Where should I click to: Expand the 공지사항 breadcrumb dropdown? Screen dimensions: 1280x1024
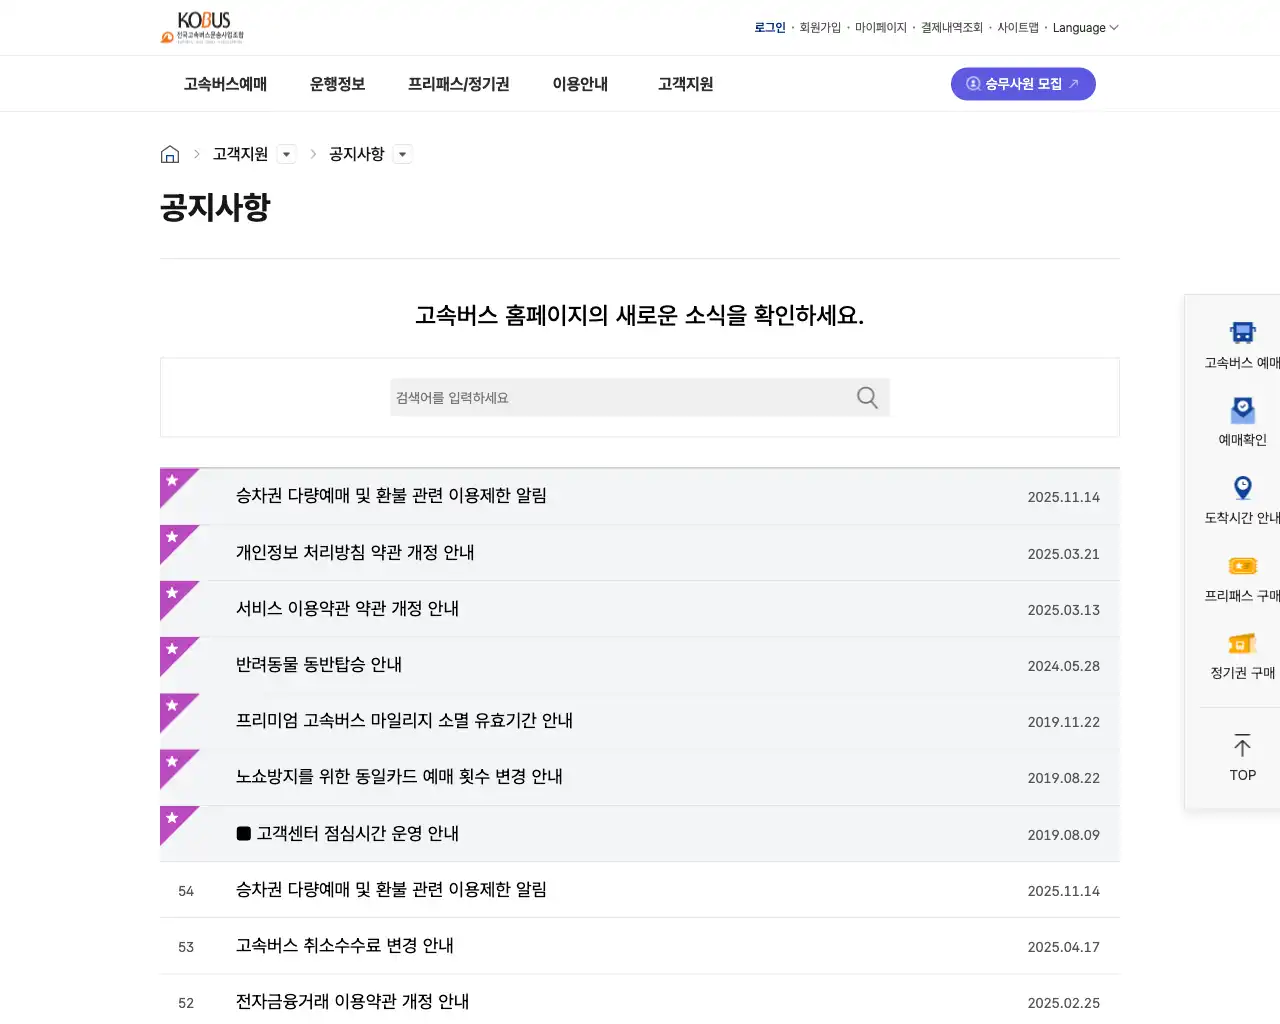[x=402, y=154]
